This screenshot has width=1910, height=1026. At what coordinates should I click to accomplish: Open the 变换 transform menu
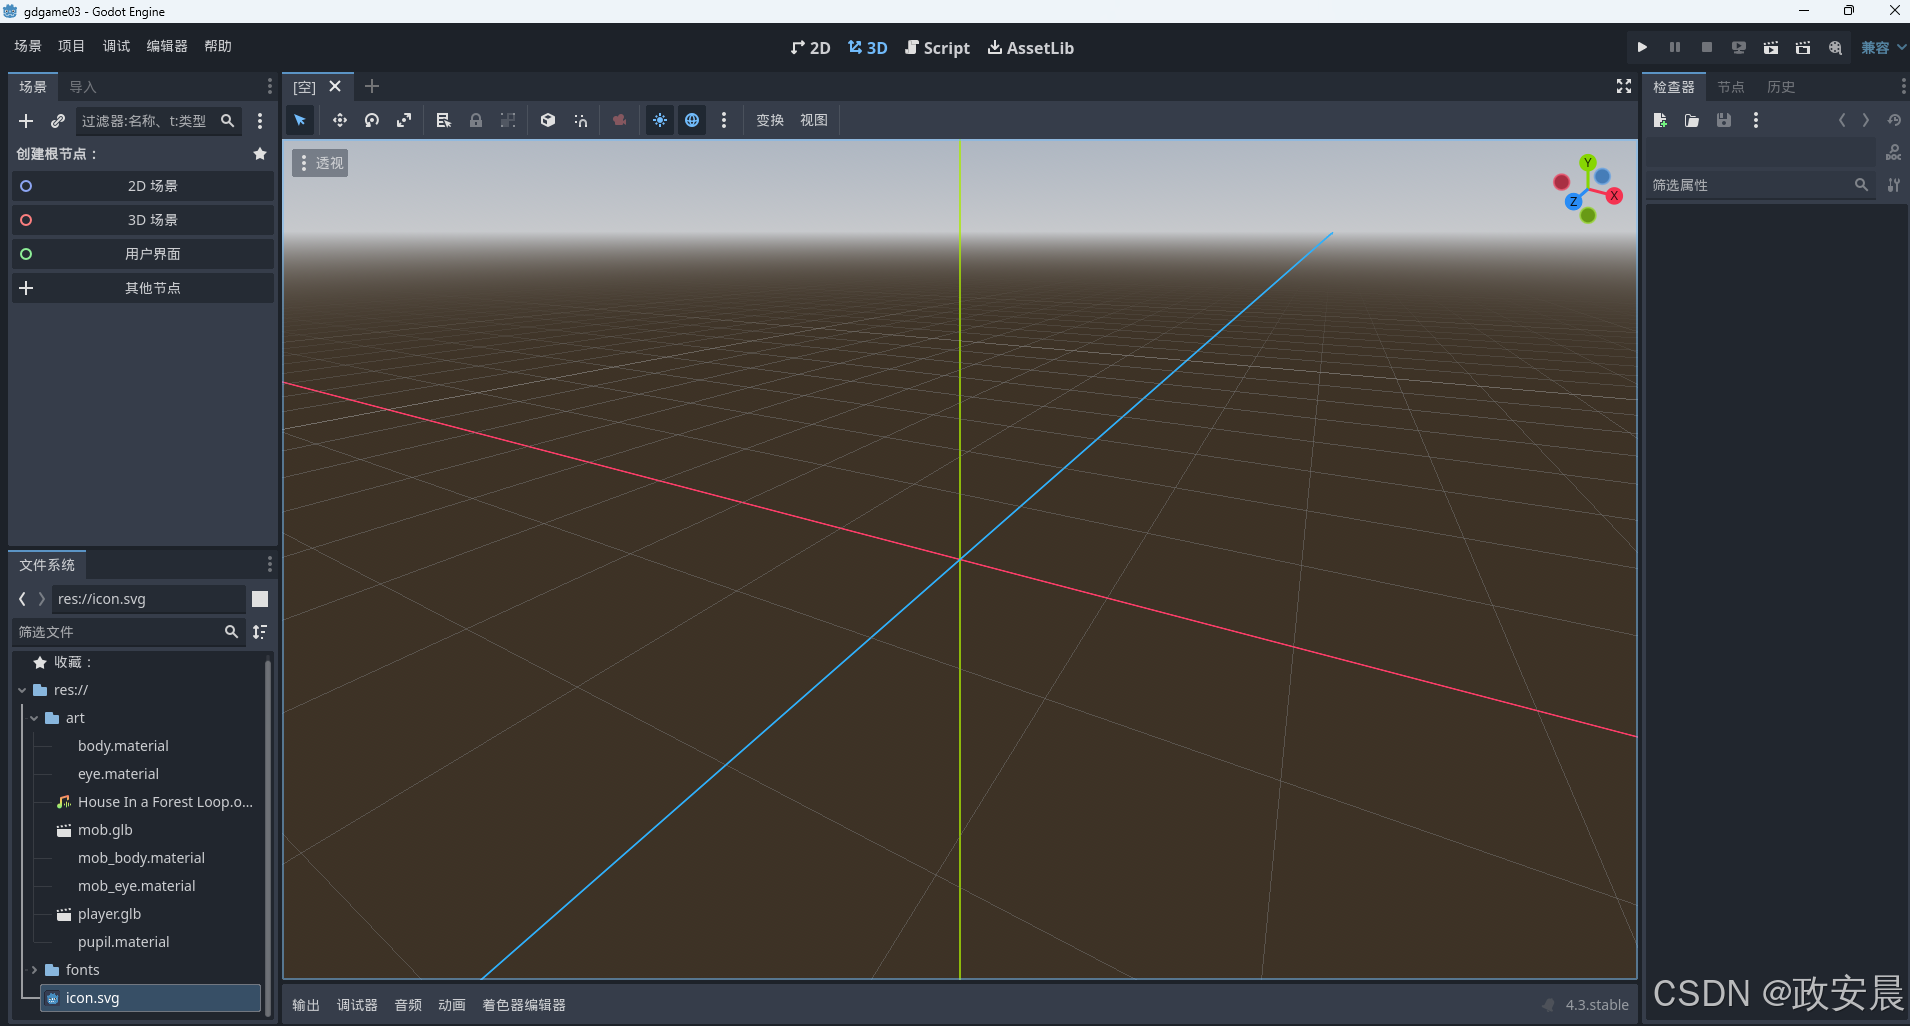[x=770, y=120]
